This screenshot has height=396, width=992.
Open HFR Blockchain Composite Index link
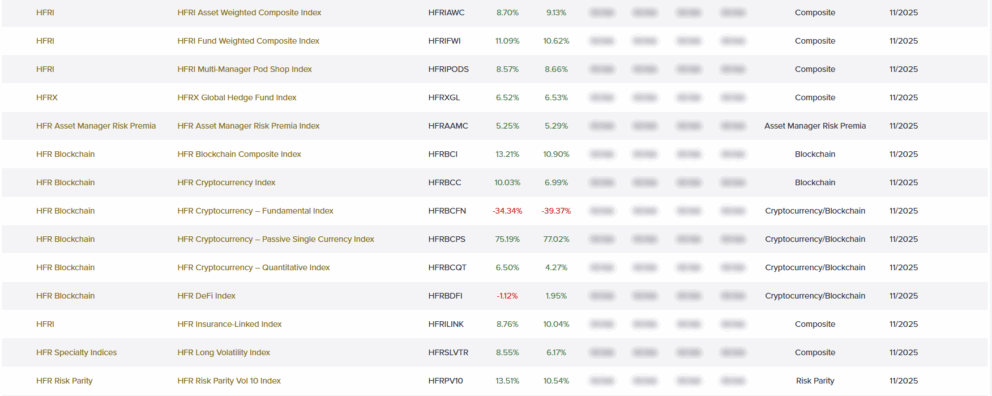coord(239,154)
